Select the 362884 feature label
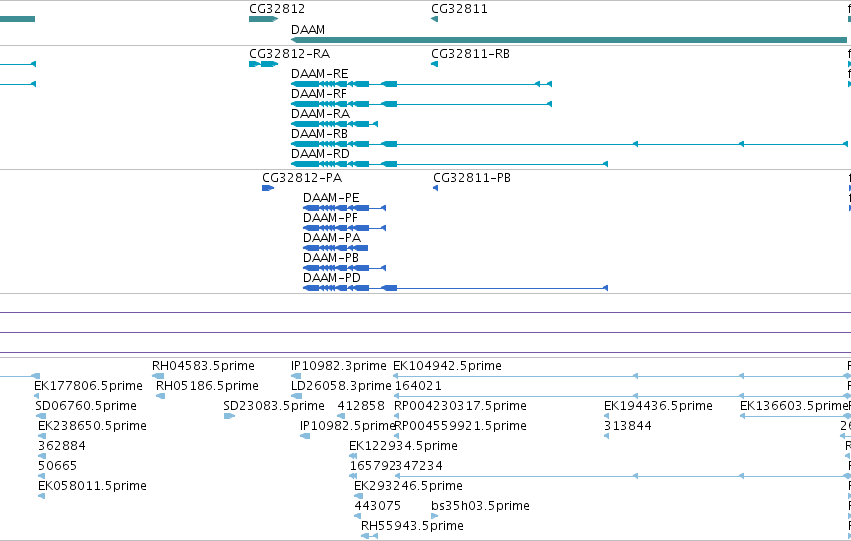851x541 pixels. [62, 447]
